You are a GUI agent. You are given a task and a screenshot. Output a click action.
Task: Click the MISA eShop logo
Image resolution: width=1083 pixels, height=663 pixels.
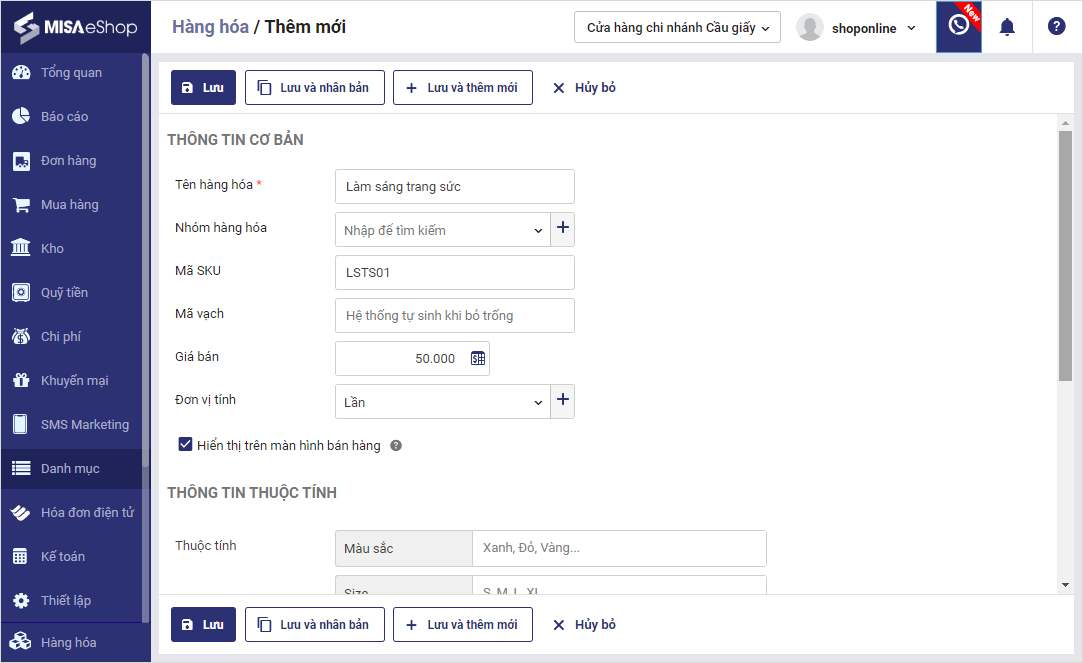tap(75, 27)
